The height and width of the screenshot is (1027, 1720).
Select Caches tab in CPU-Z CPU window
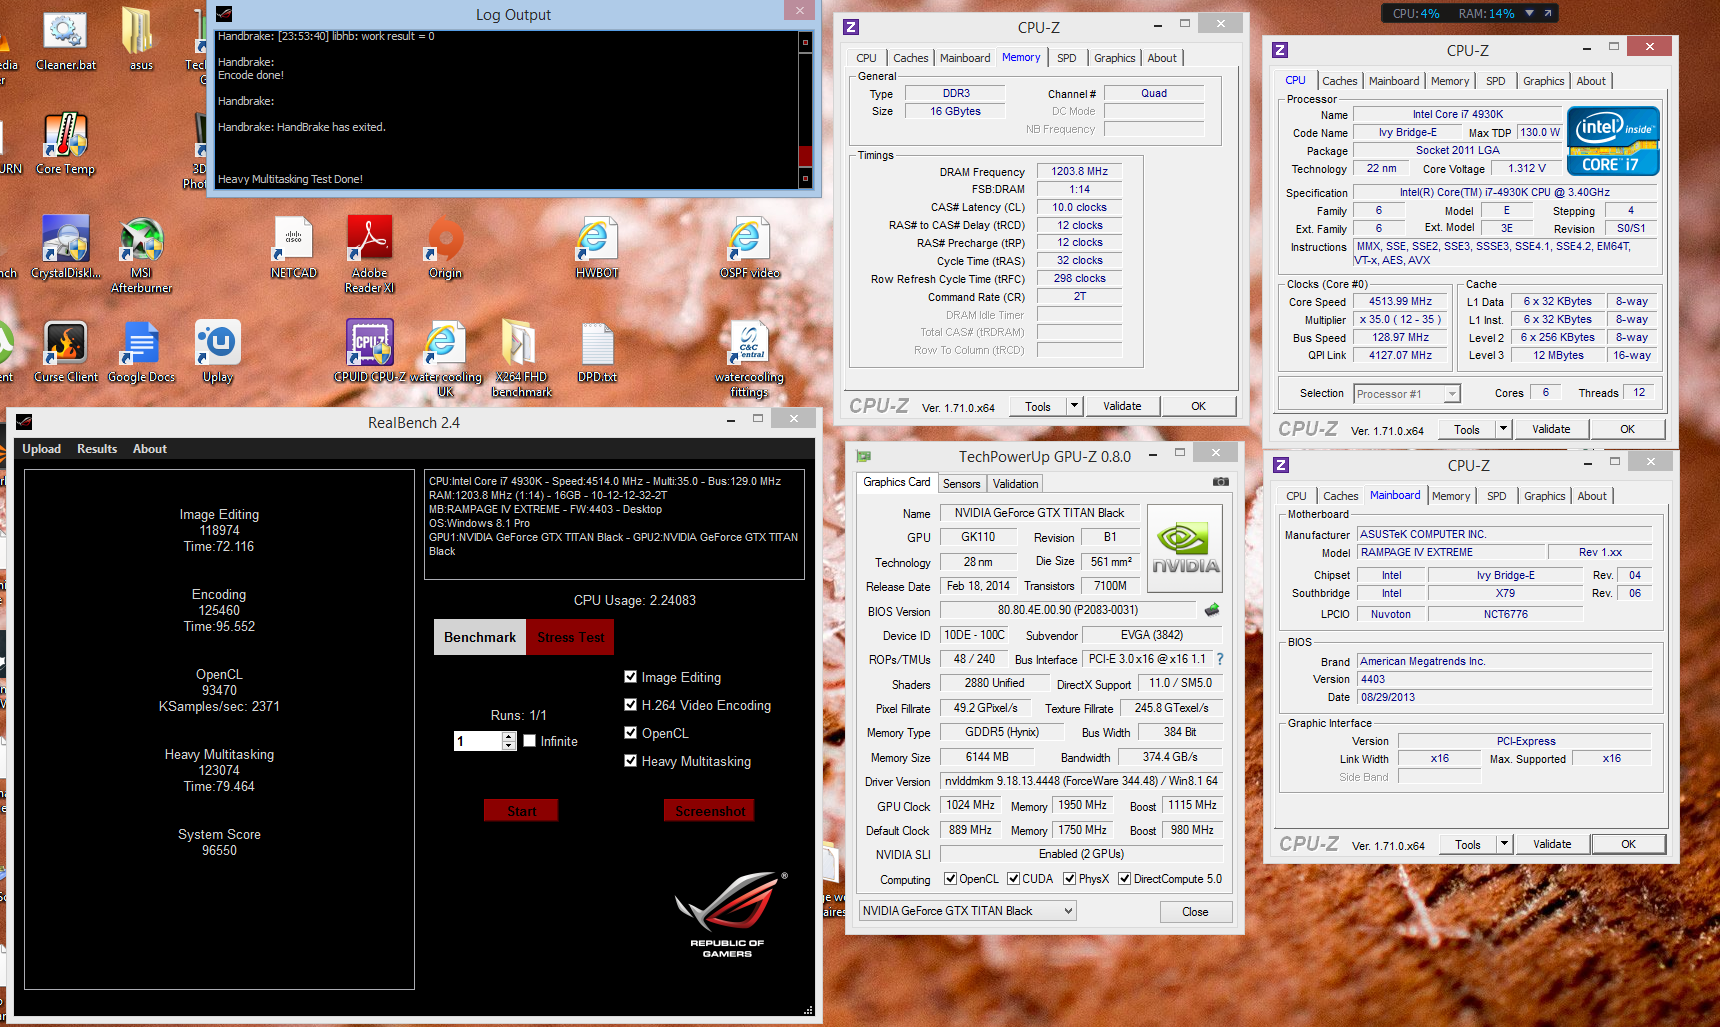point(1339,81)
